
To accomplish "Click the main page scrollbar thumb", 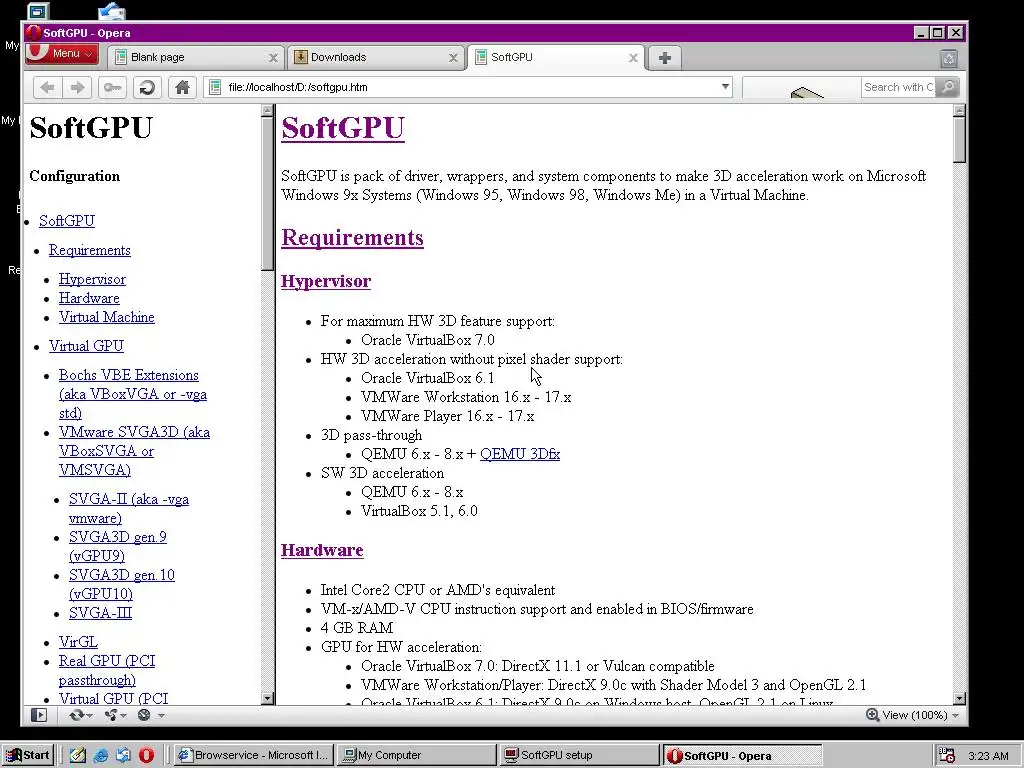I will [959, 140].
